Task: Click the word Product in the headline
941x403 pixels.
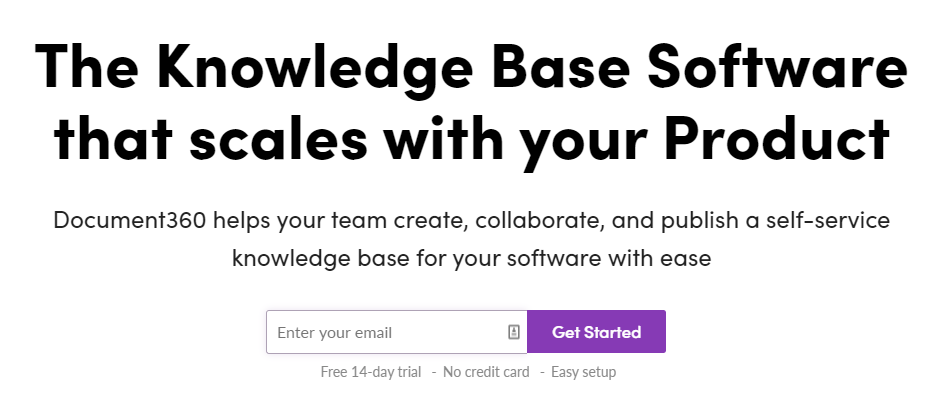Action: coord(777,138)
